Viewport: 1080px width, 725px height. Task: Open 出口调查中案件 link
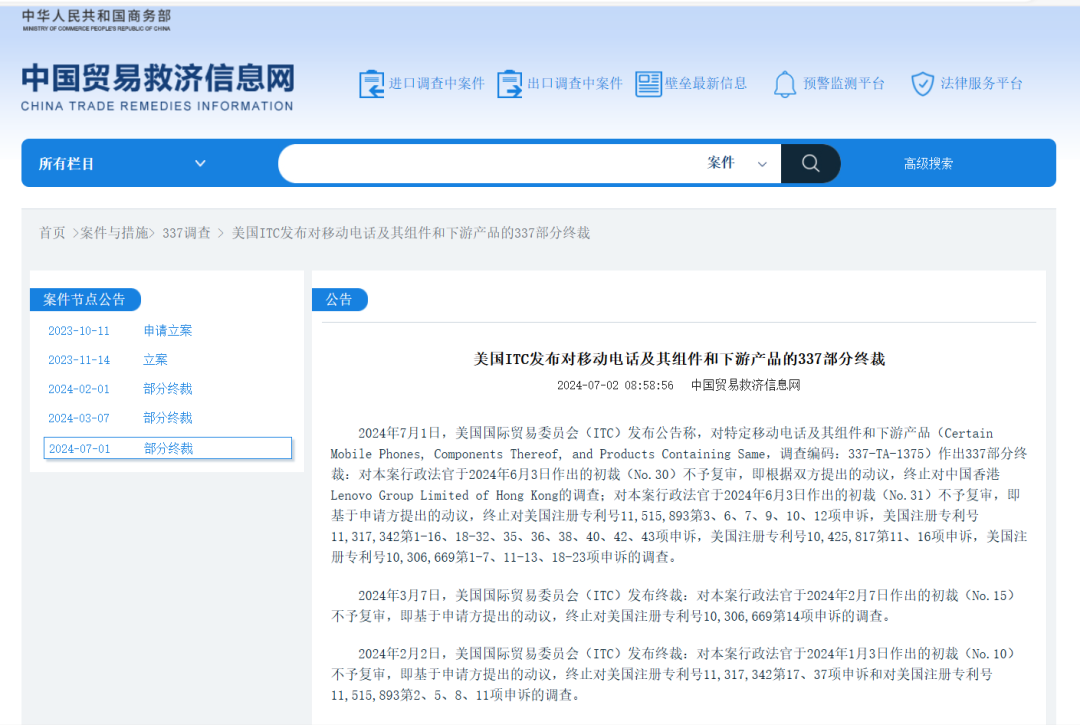575,83
